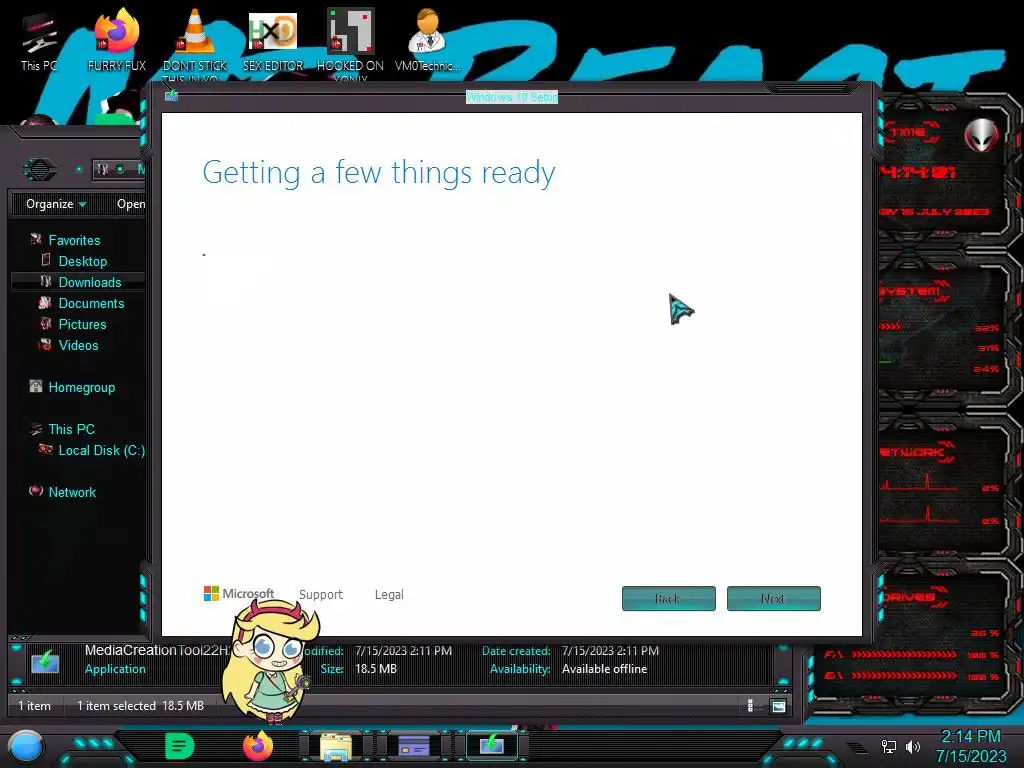Open the green chat app on taskbar
Viewport: 1024px width, 768px height.
pyautogui.click(x=180, y=746)
